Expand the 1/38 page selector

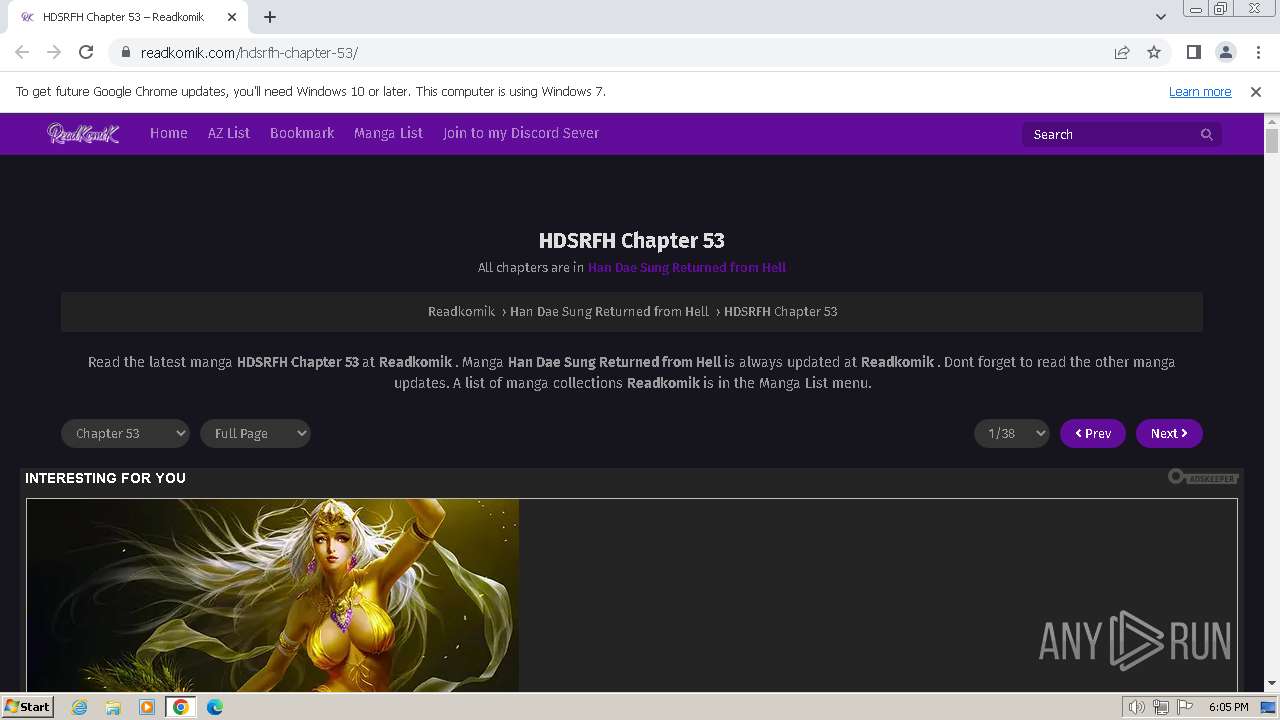click(x=1012, y=433)
